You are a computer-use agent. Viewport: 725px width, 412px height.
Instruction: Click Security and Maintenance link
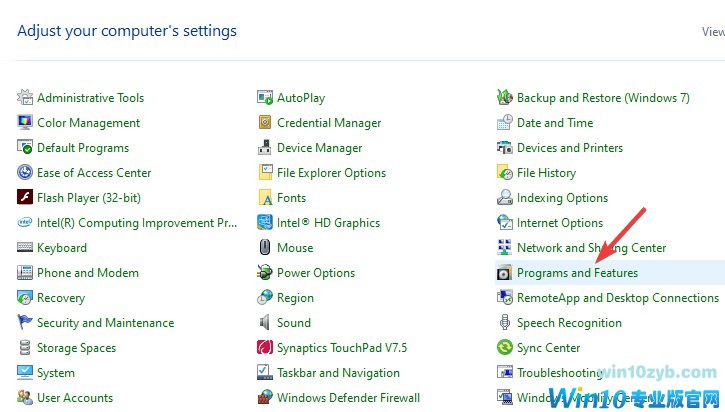[x=105, y=323]
